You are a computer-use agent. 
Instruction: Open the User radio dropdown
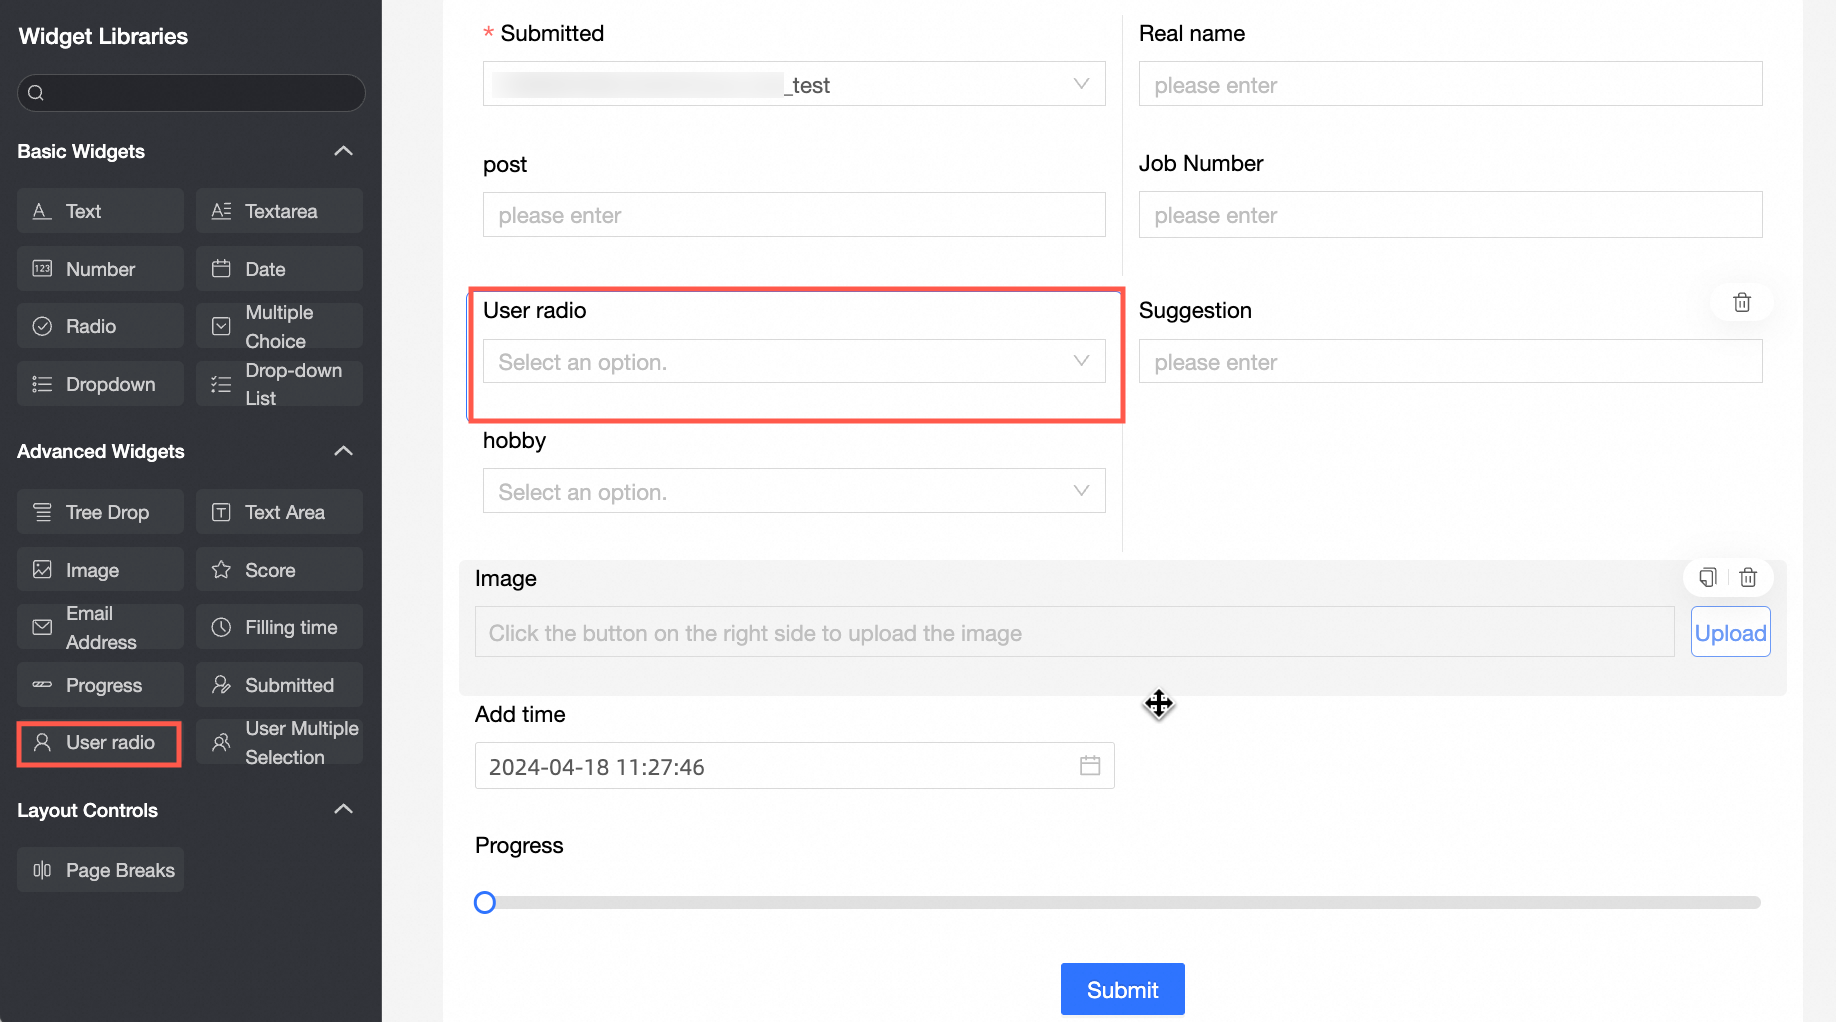(x=794, y=362)
